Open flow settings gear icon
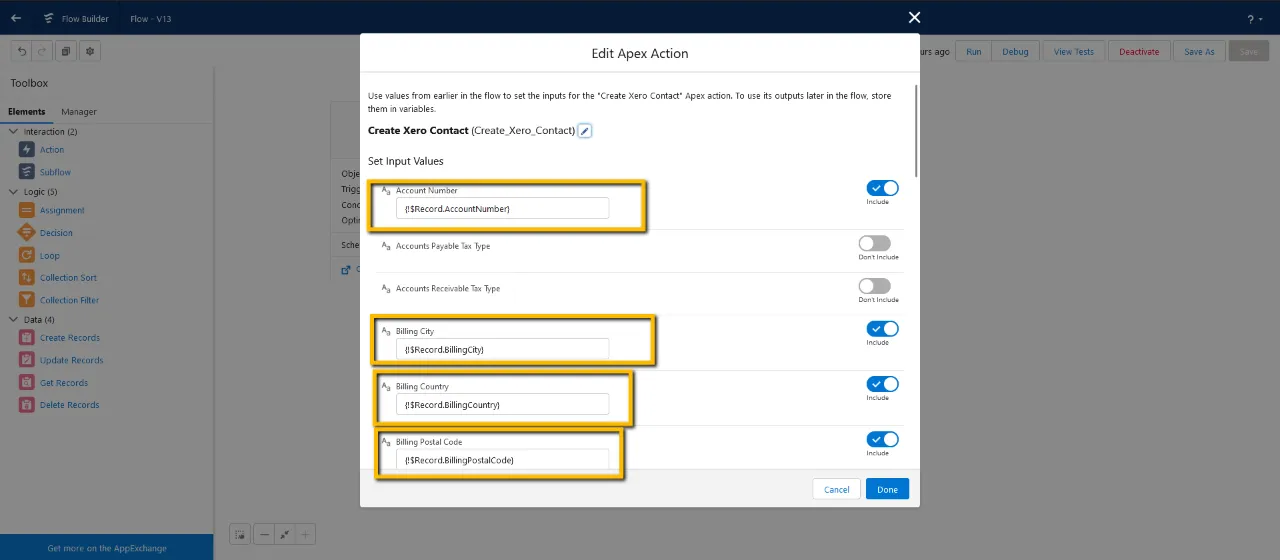The image size is (1280, 560). pos(90,51)
